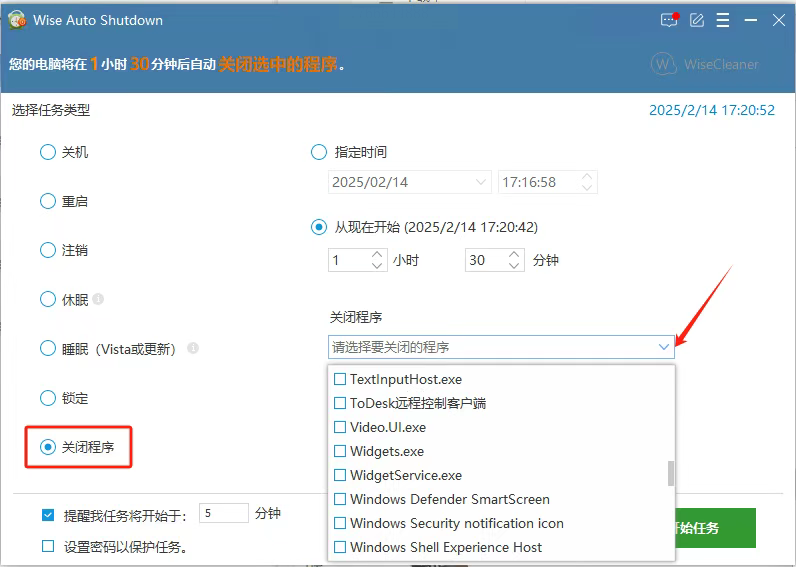
Task: Increase the 小时 hours spinner
Action: click(377, 255)
